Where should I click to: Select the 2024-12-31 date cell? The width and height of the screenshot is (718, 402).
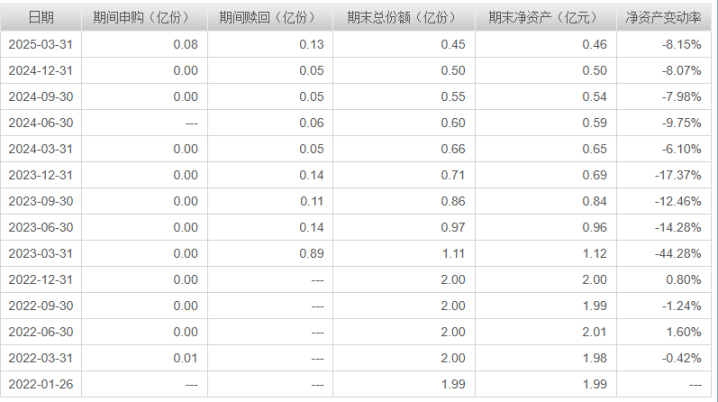coord(41,71)
